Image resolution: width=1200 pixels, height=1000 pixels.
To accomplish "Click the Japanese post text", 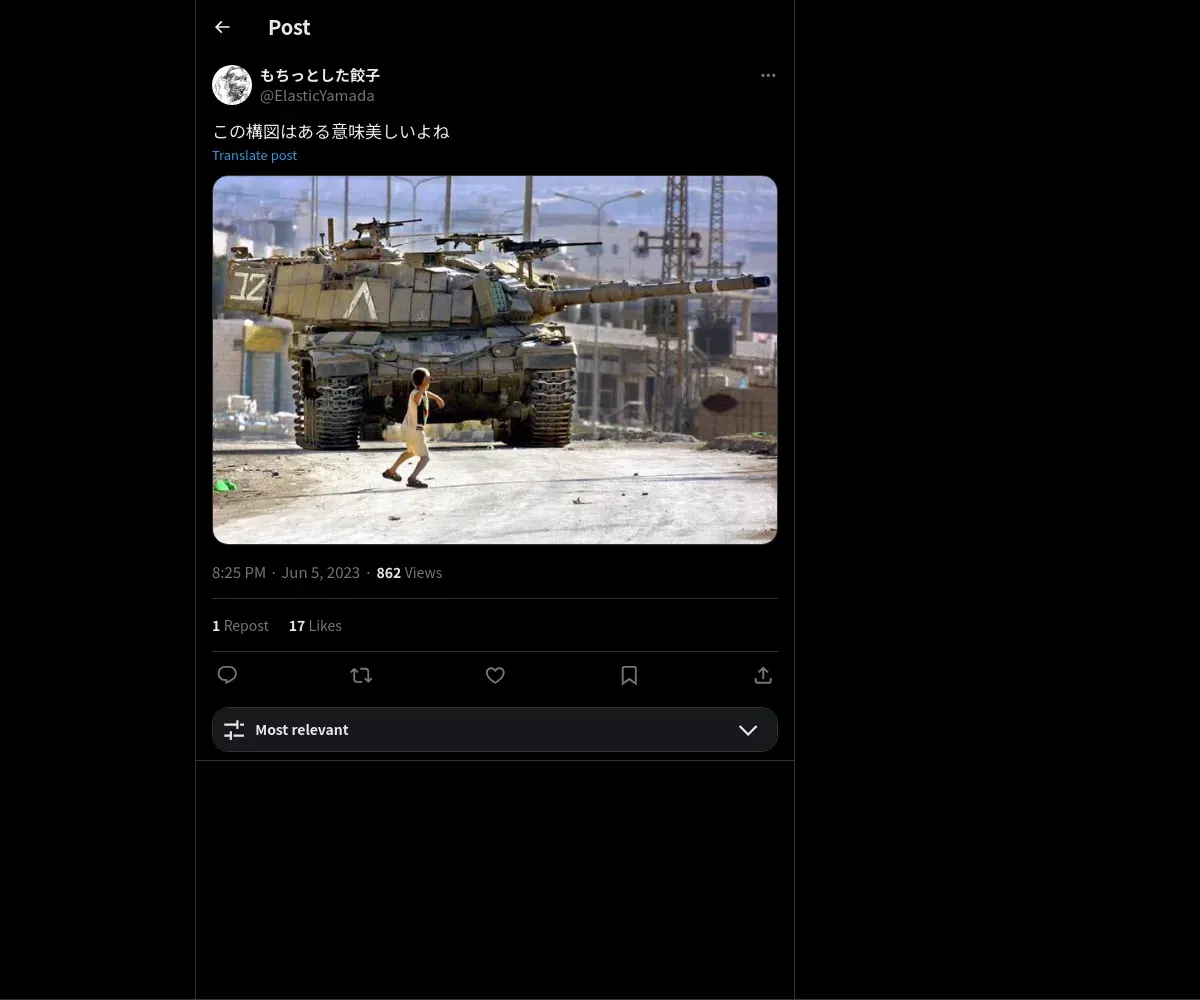I will (331, 131).
